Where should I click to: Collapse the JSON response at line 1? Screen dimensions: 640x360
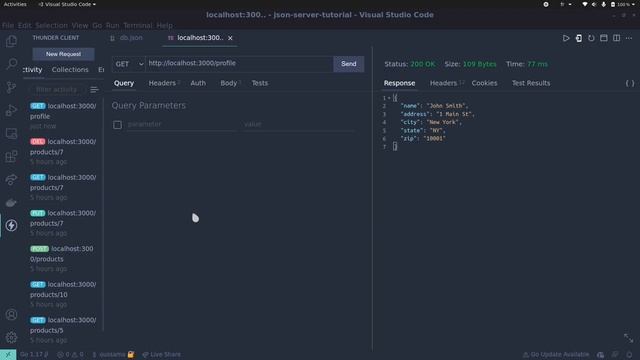click(x=389, y=98)
